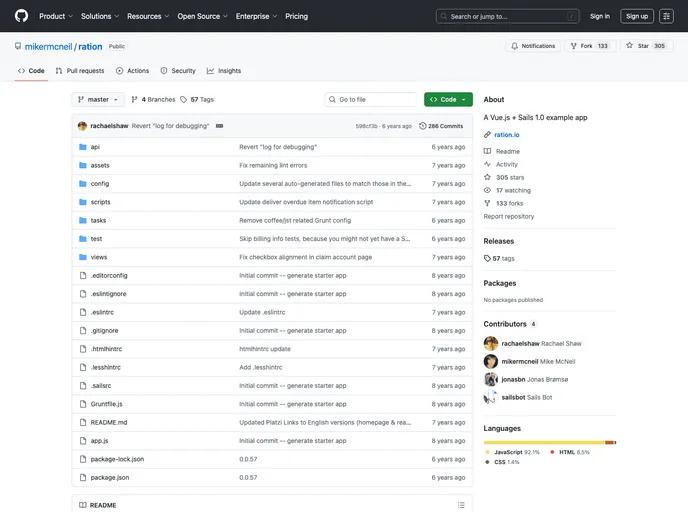Switch to the Insights tab
Viewport: 688px width, 512px height.
[x=224, y=71]
